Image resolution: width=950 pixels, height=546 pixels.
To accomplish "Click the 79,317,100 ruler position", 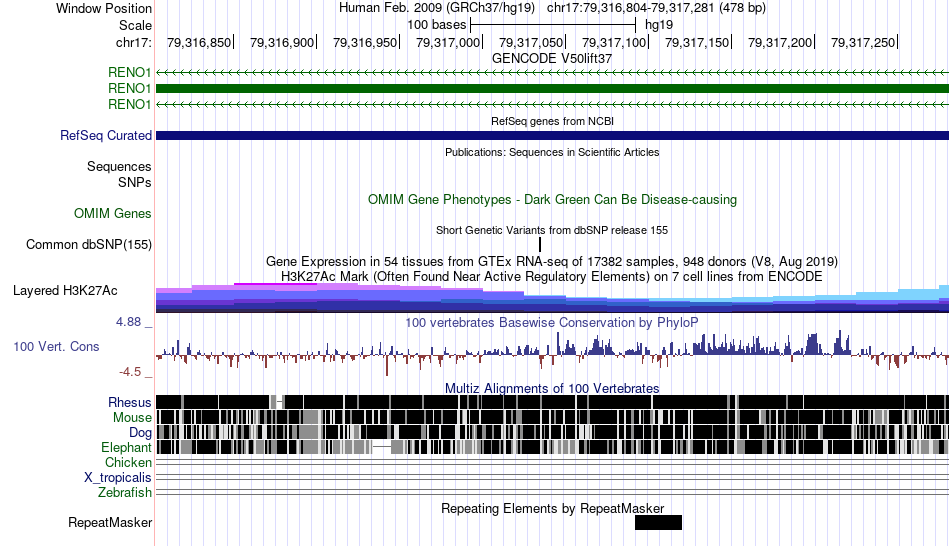I will click(x=614, y=42).
